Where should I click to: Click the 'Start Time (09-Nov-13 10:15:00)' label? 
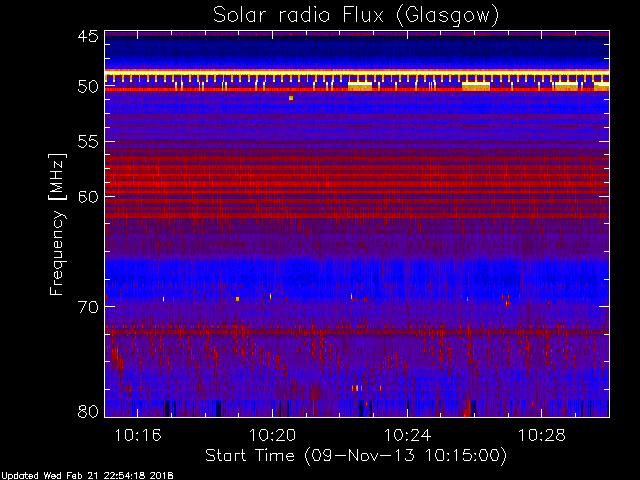356,456
